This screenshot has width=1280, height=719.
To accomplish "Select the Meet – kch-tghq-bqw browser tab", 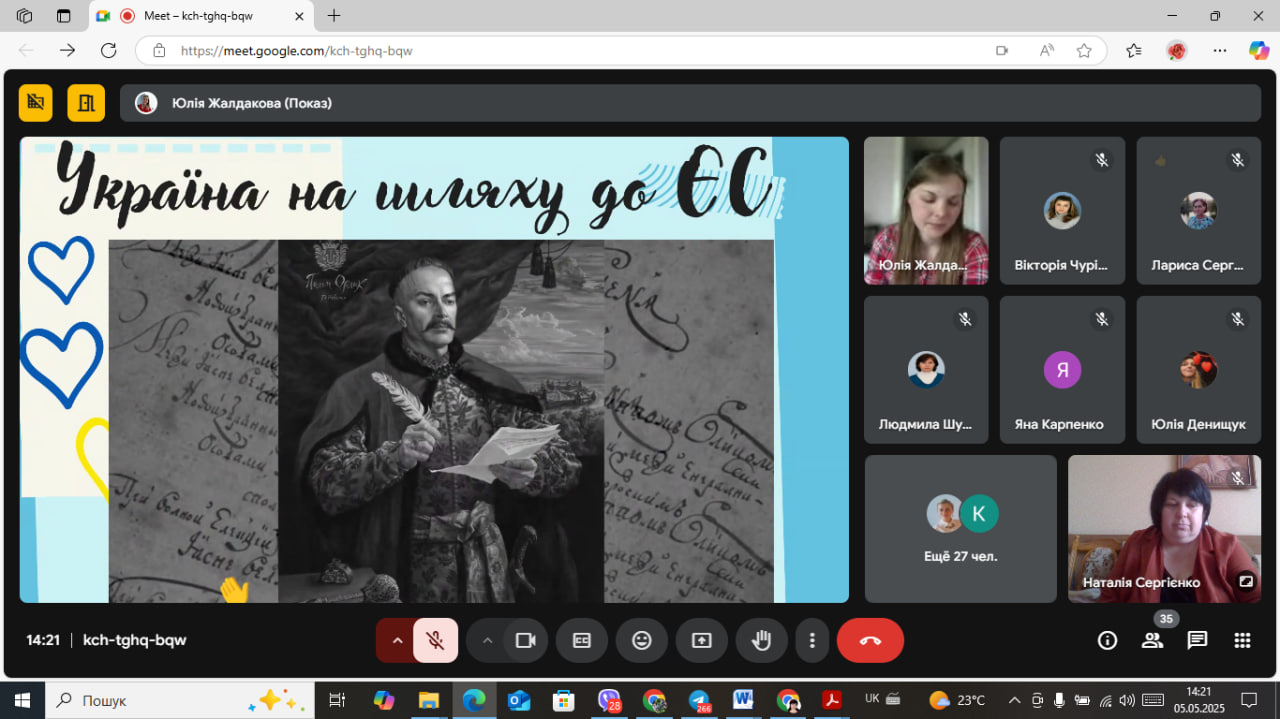I will pos(201,16).
